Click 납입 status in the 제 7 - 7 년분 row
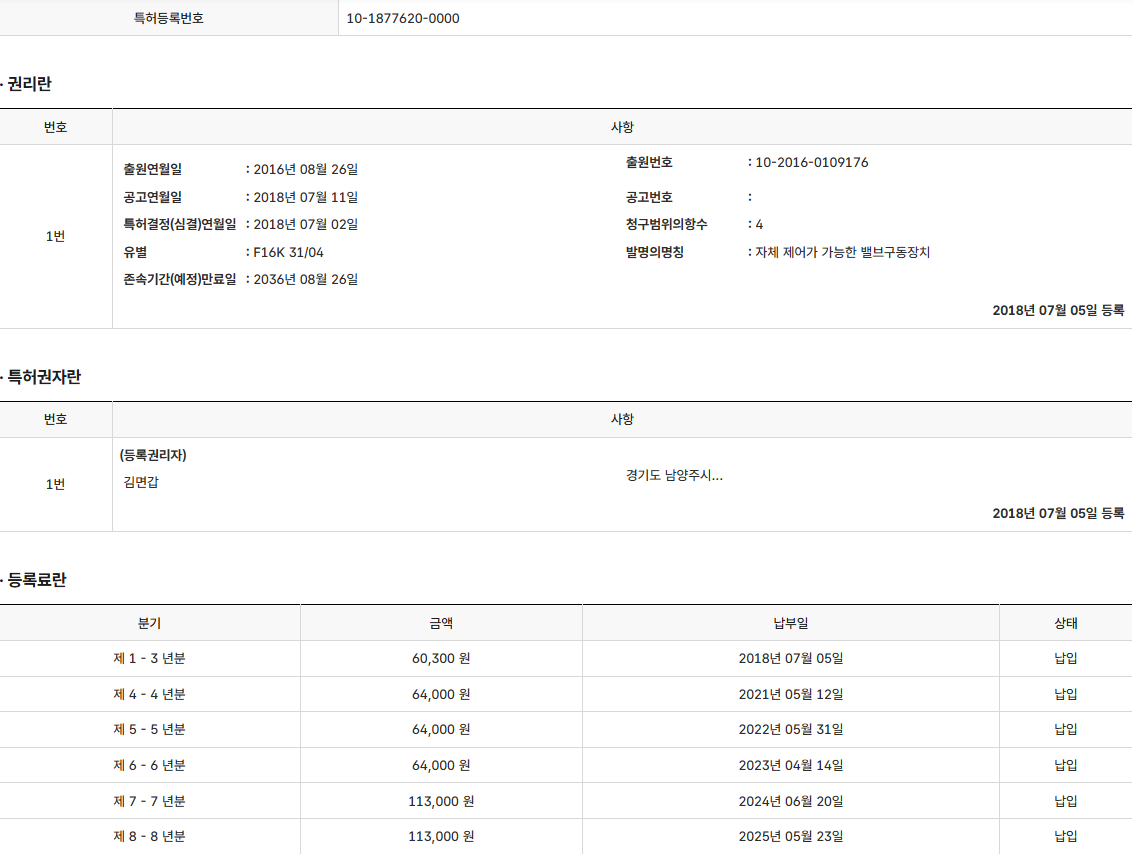The width and height of the screenshot is (1133, 854). [1065, 801]
